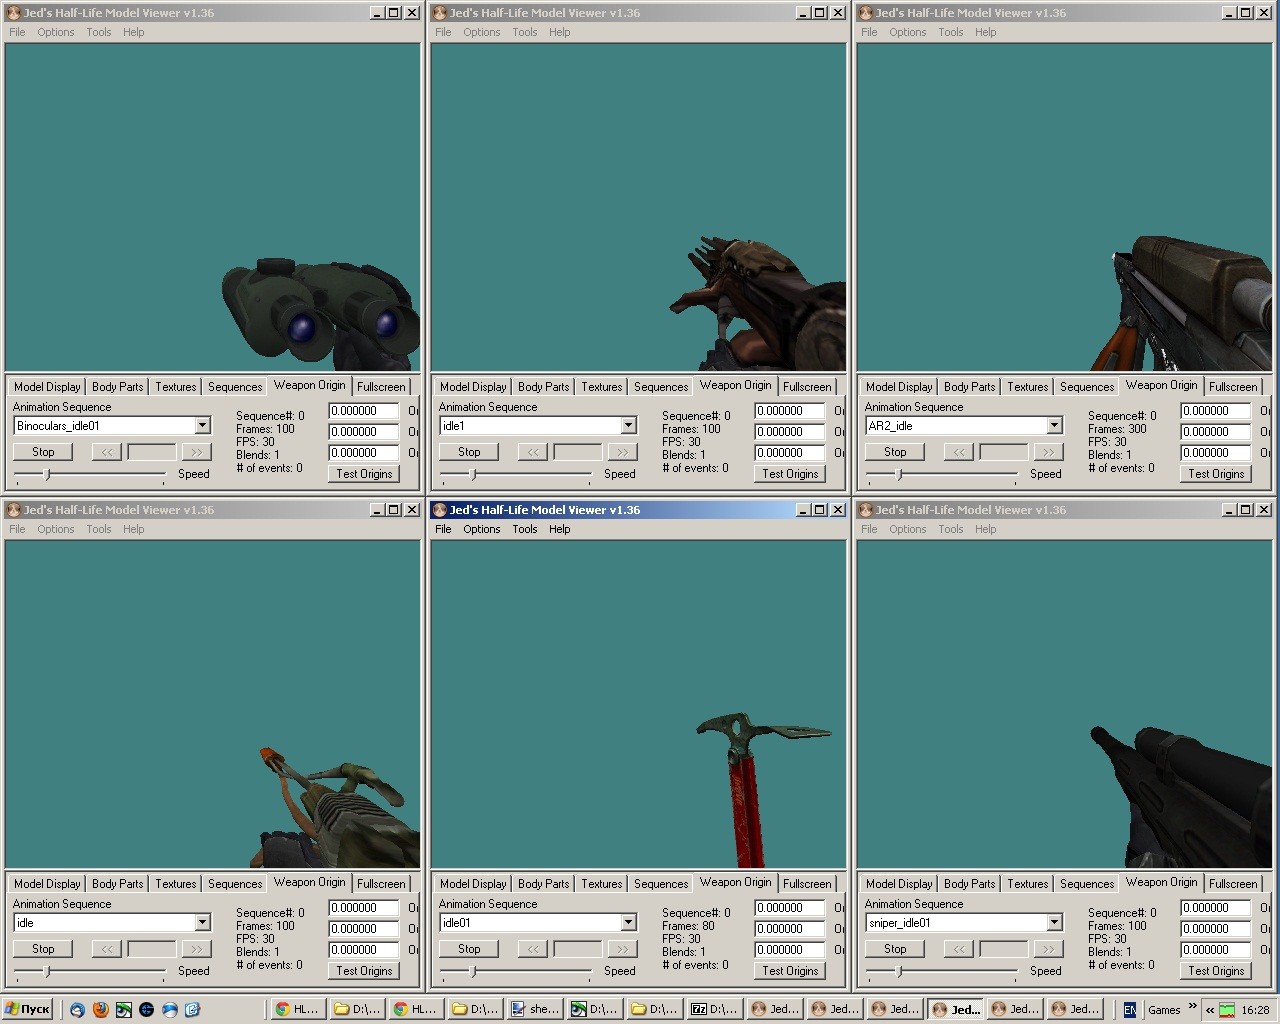Switch to Model Display tab in pickaxe viewer
This screenshot has width=1280, height=1024.
[x=472, y=883]
